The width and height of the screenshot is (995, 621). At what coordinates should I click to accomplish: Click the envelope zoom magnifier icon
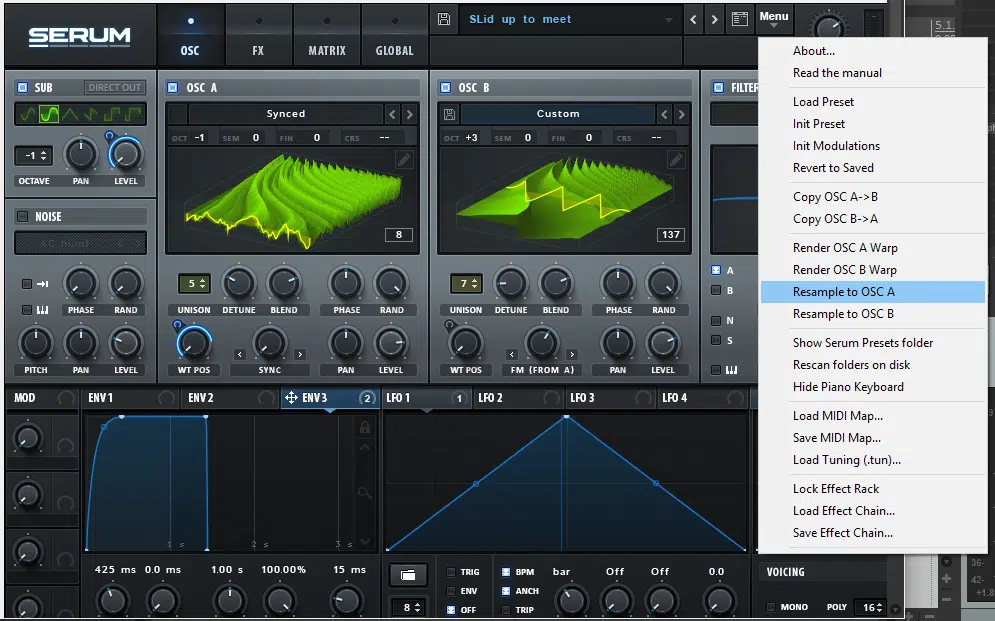click(x=365, y=492)
